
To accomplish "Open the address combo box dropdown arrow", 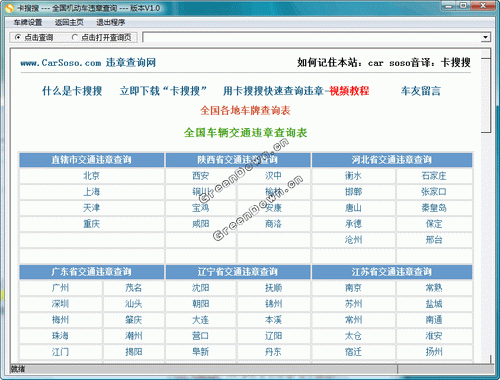I will tap(486, 37).
